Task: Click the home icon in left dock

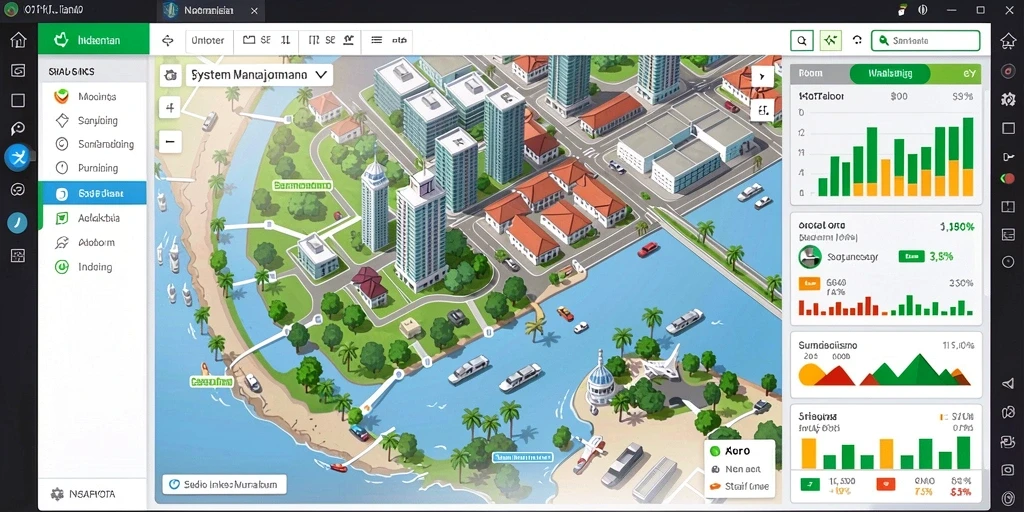Action: pyautogui.click(x=18, y=40)
